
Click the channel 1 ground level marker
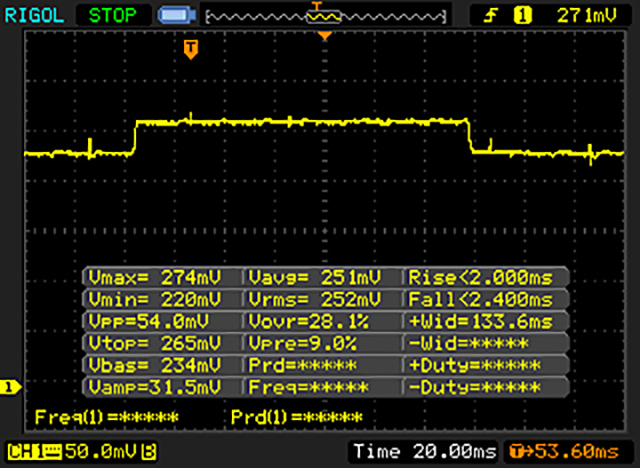click(11, 387)
